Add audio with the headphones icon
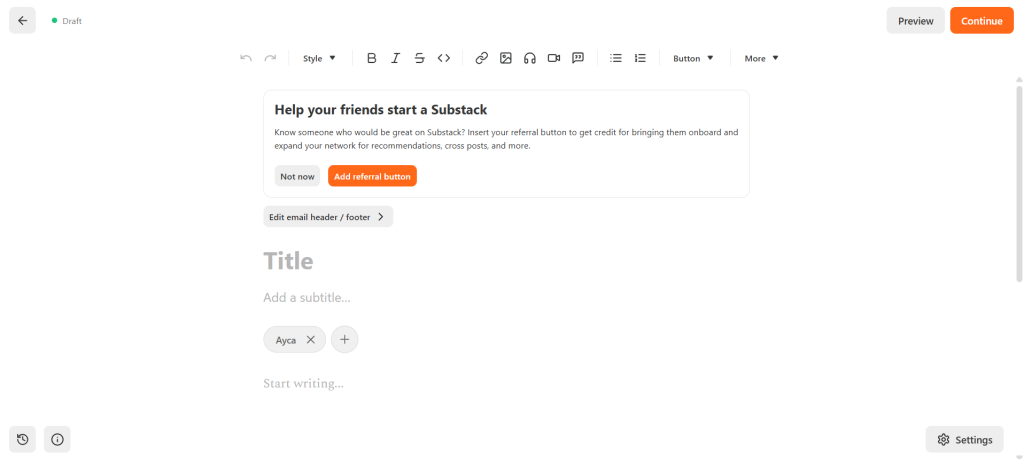The height and width of the screenshot is (459, 1024). 530,58
